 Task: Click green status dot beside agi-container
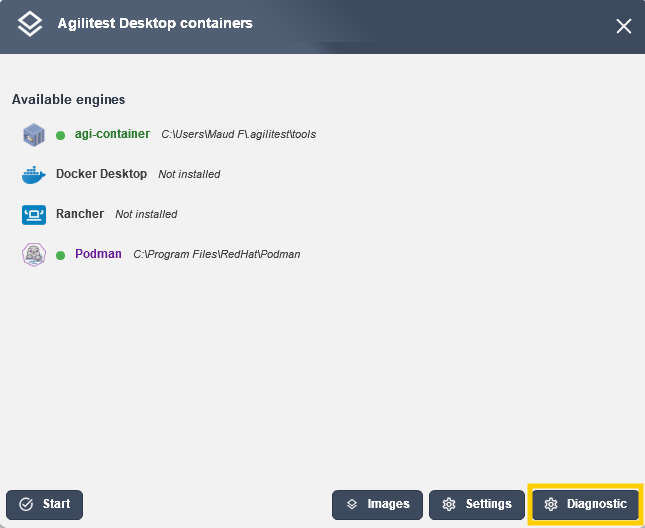point(60,135)
